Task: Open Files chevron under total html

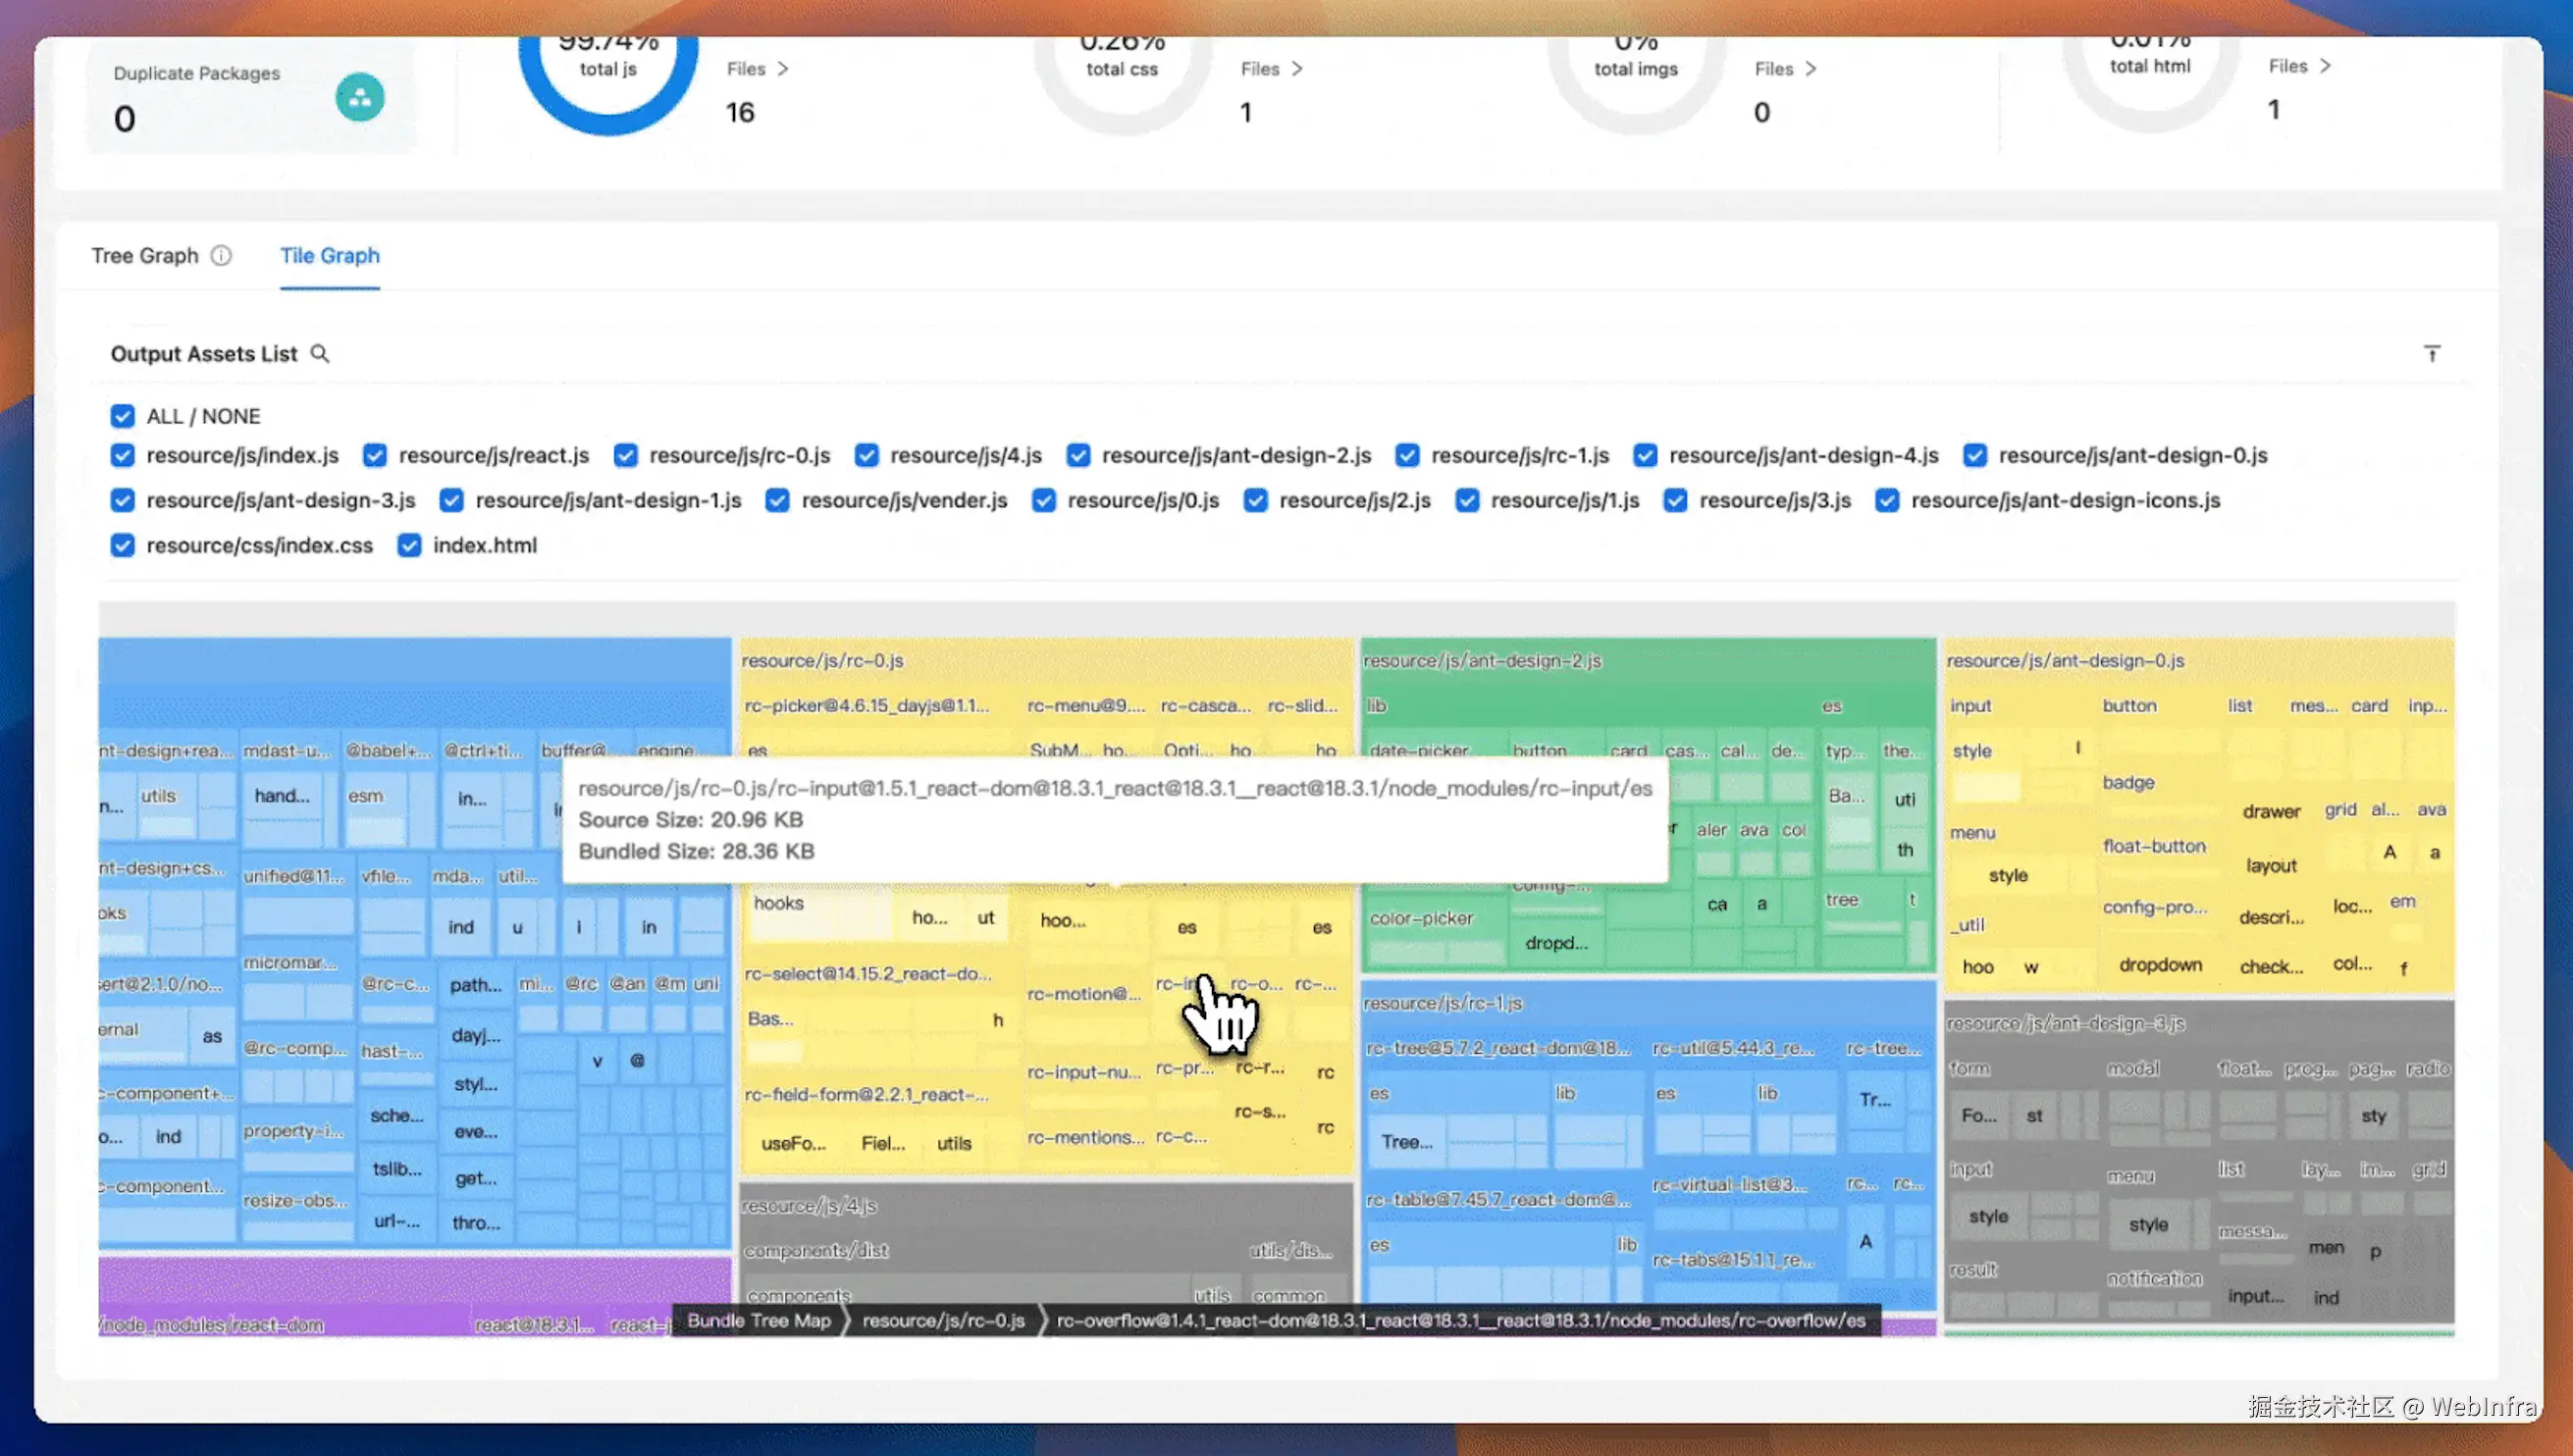Action: 2325,65
